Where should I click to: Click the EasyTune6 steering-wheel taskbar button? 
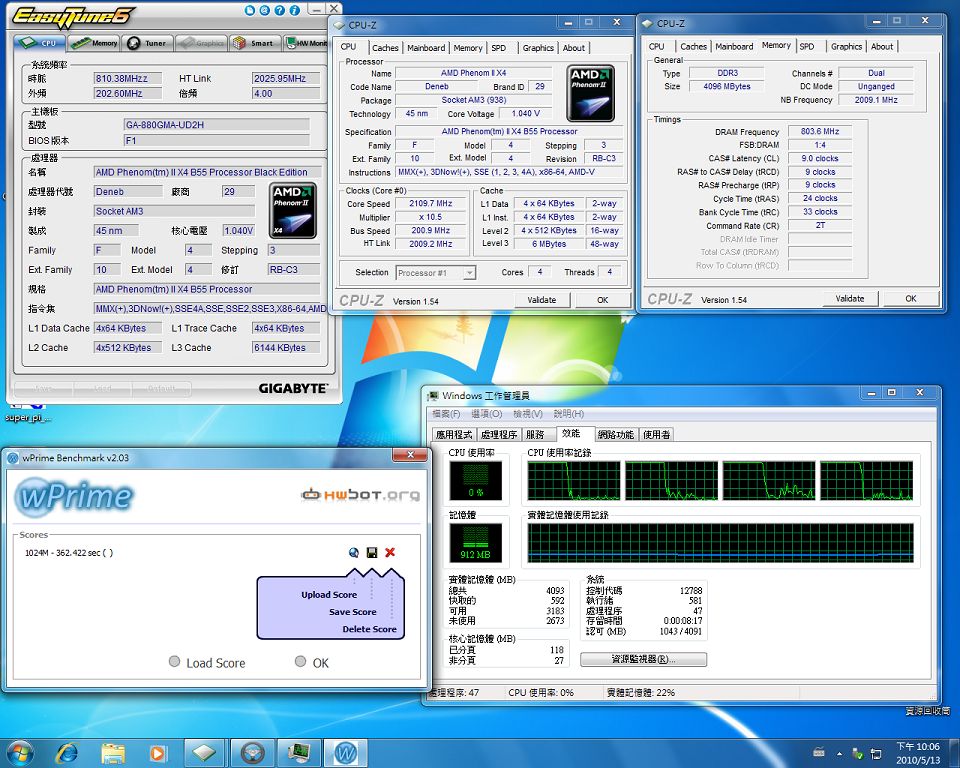[252, 753]
